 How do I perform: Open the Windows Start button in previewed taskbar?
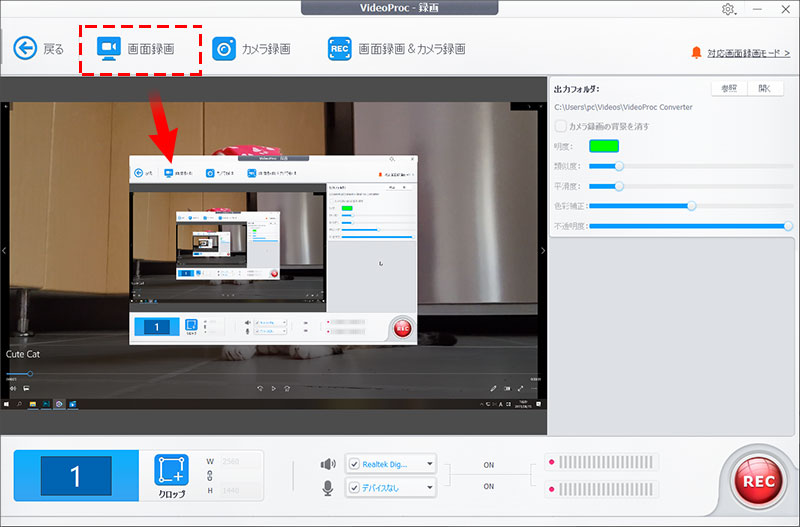click(6, 404)
